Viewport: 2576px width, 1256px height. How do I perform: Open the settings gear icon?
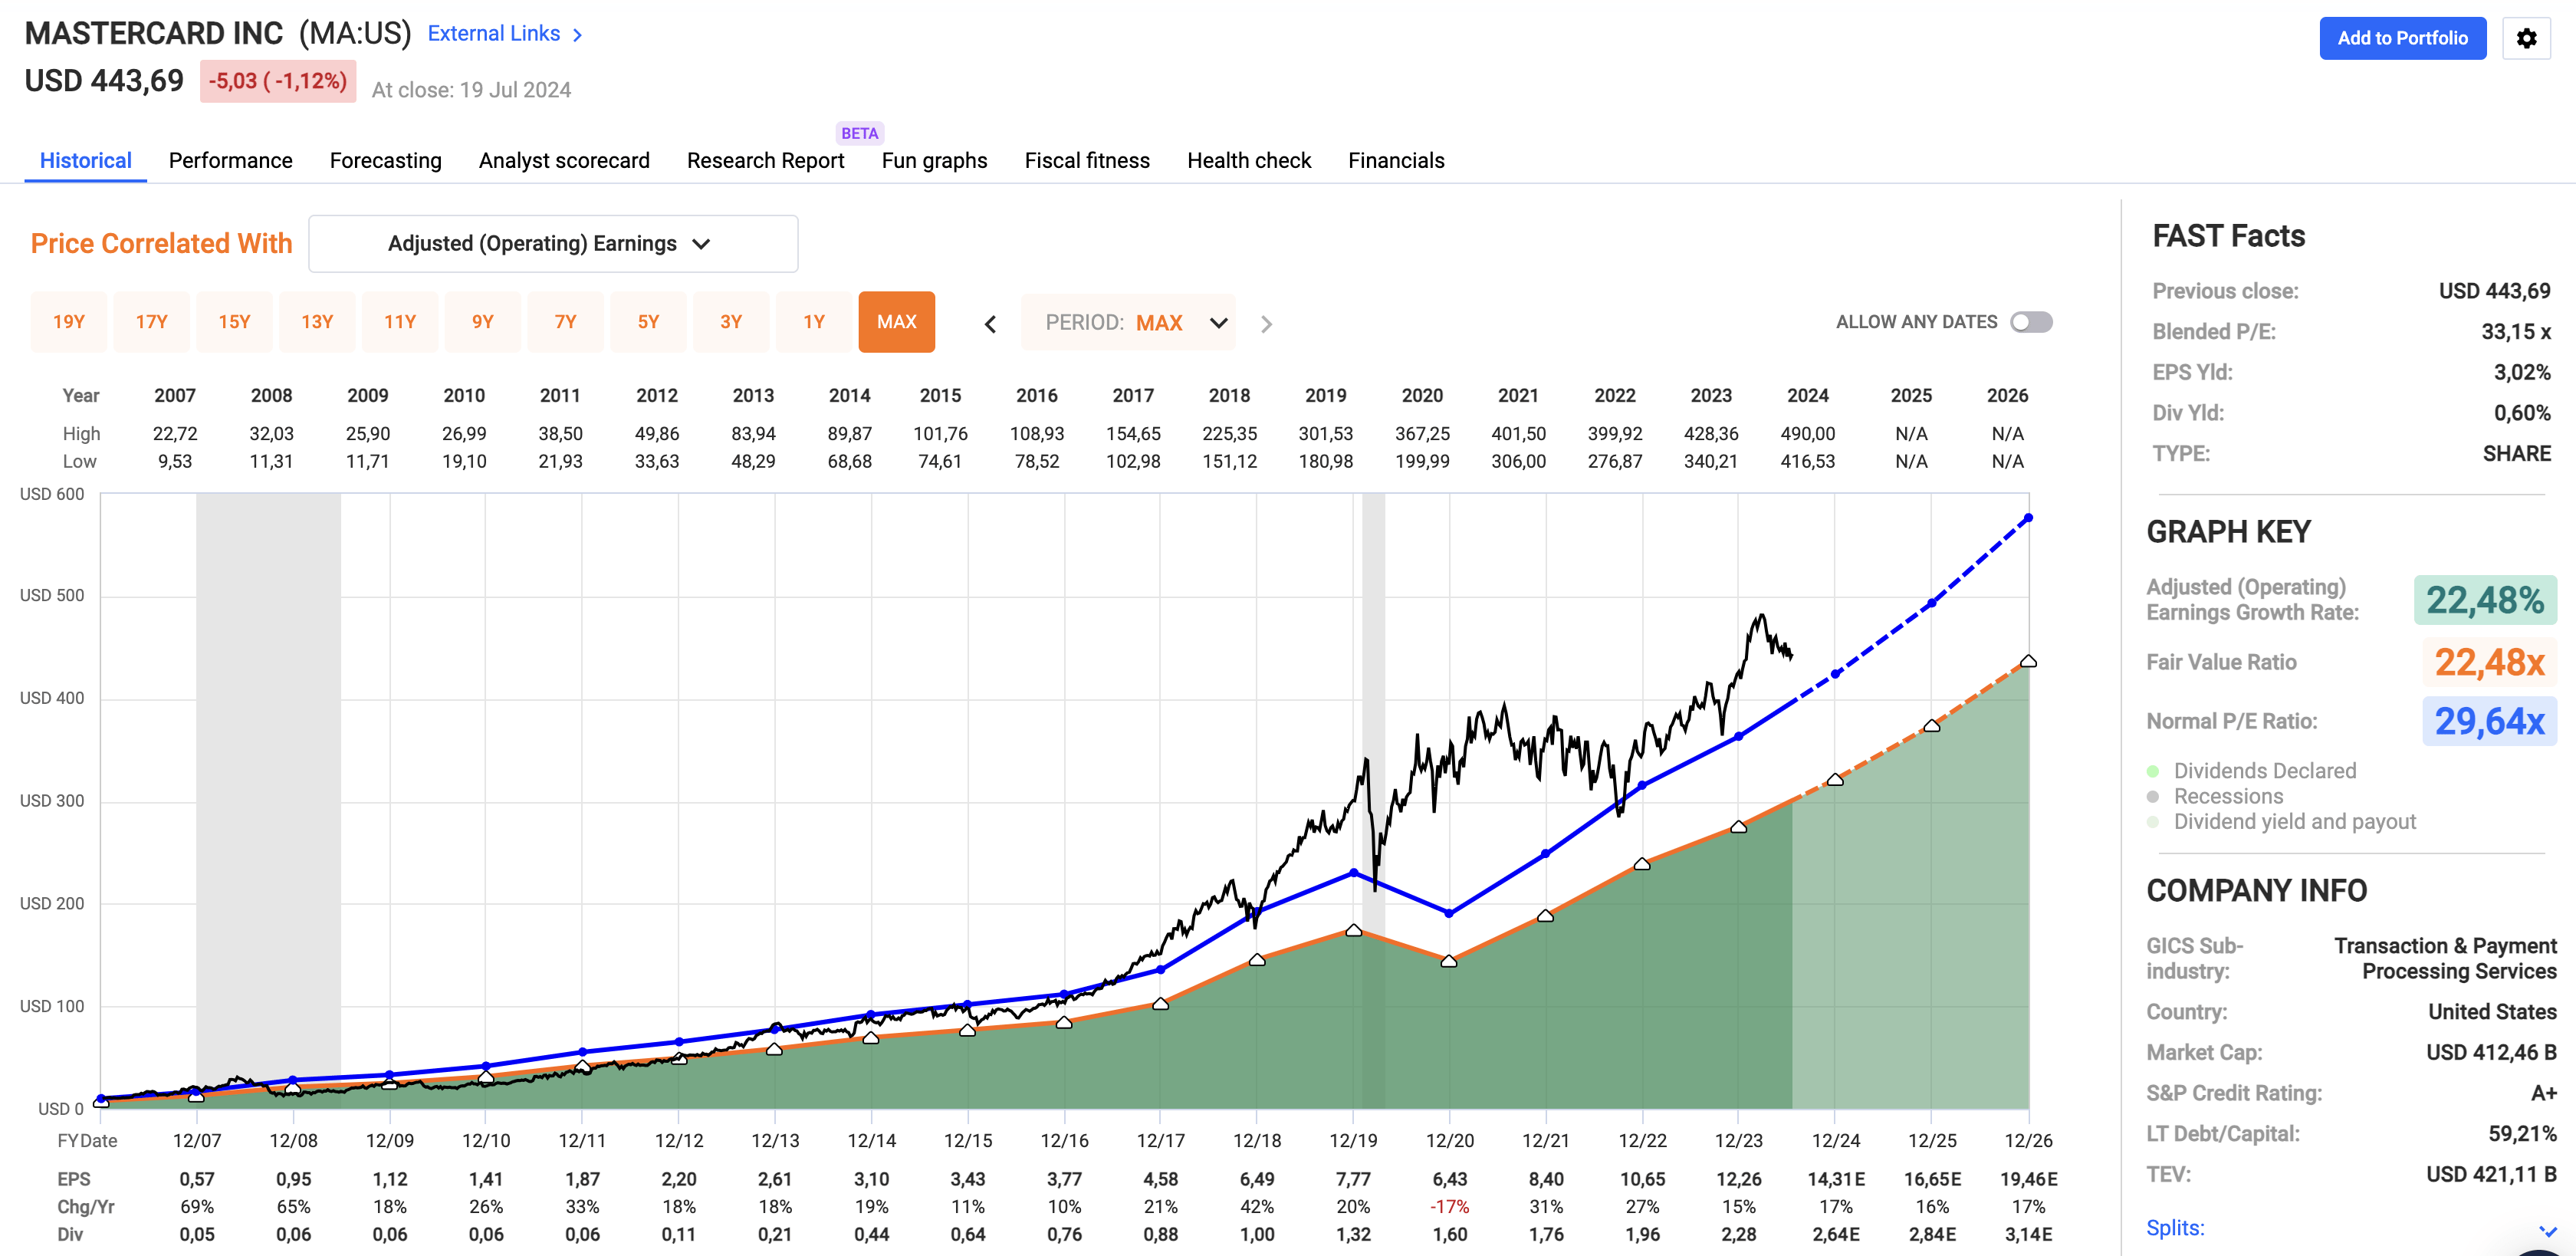(x=2529, y=38)
